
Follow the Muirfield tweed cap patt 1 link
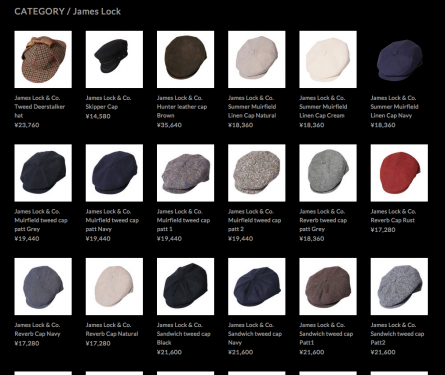[x=183, y=220]
